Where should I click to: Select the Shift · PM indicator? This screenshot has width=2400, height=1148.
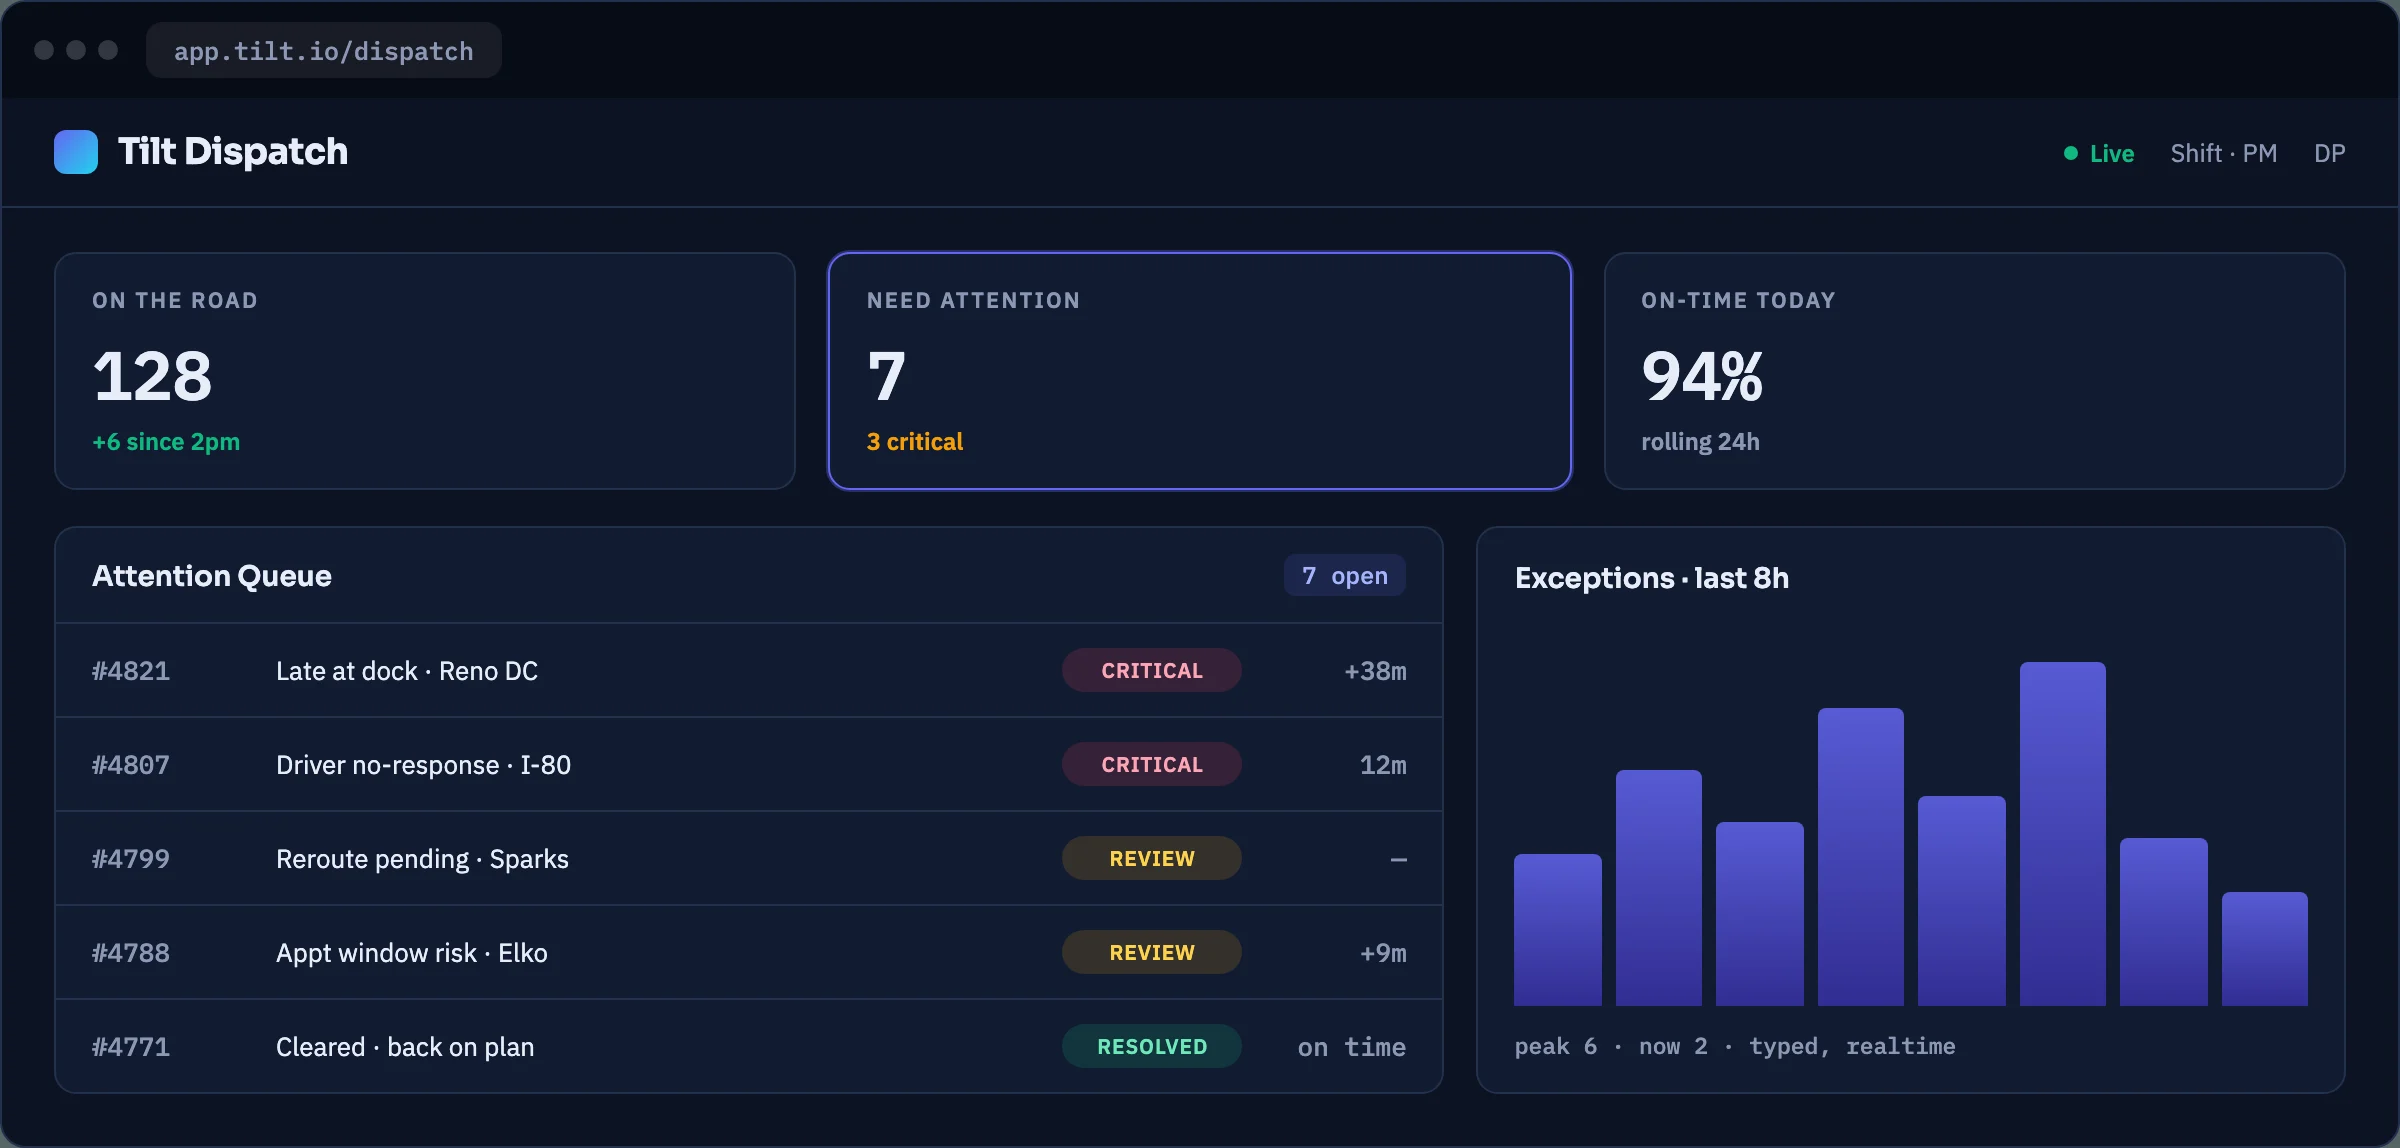coord(2223,153)
